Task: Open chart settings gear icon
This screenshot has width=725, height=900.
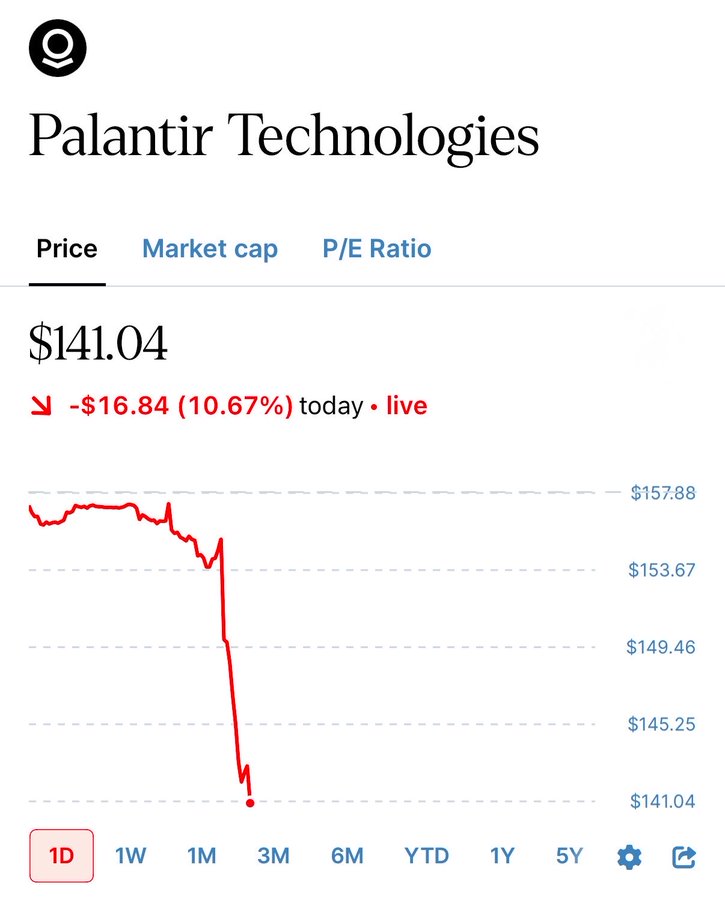Action: click(629, 857)
